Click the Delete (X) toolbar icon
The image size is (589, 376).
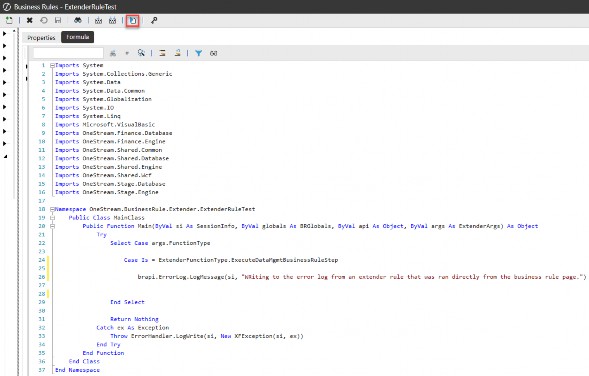coord(29,20)
